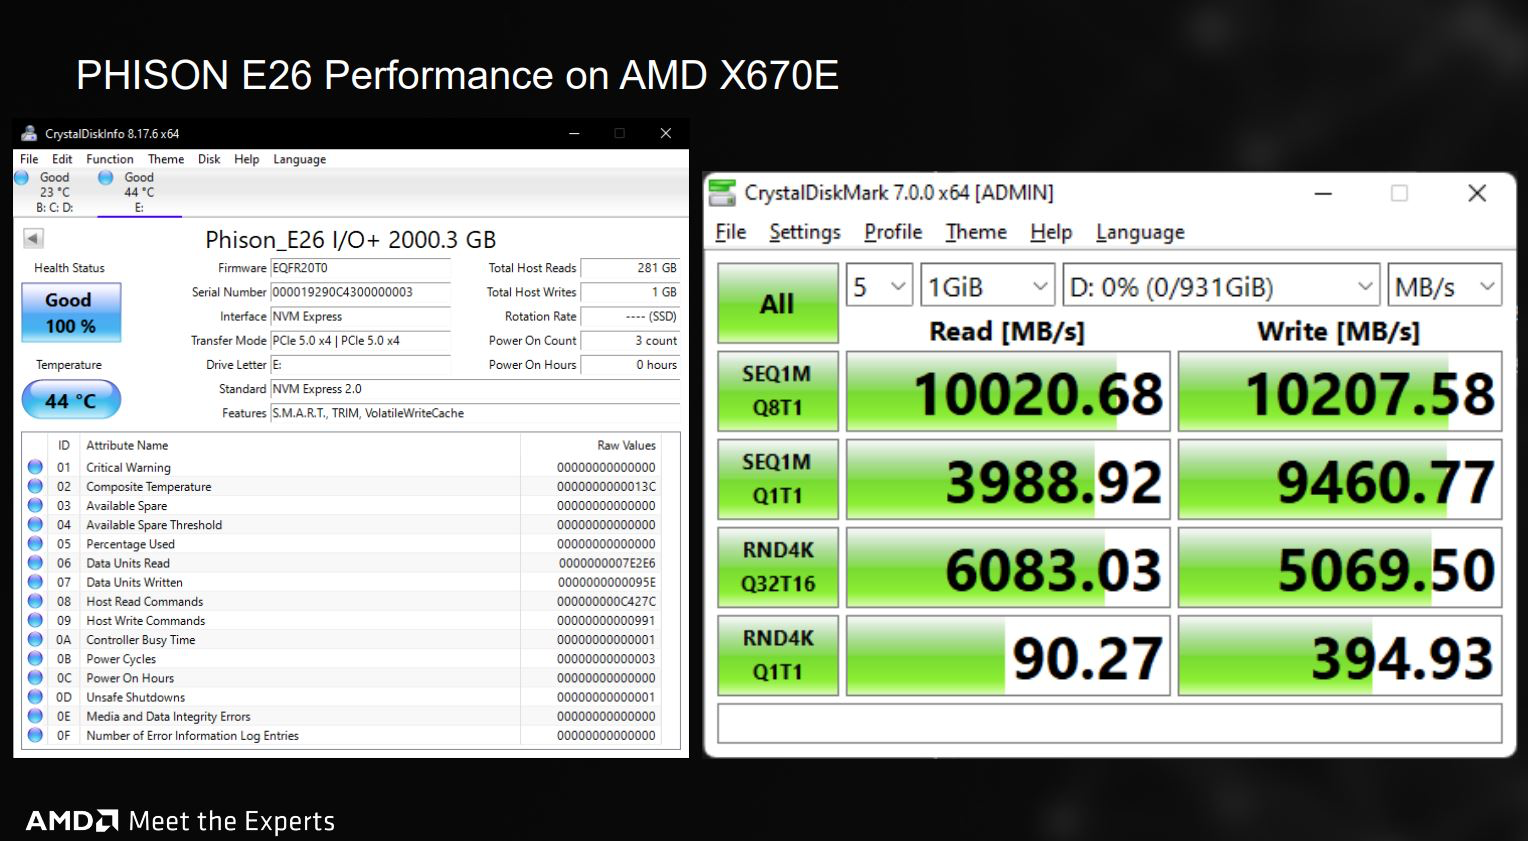
Task: Click the Good 100 % health status button
Action: [71, 313]
